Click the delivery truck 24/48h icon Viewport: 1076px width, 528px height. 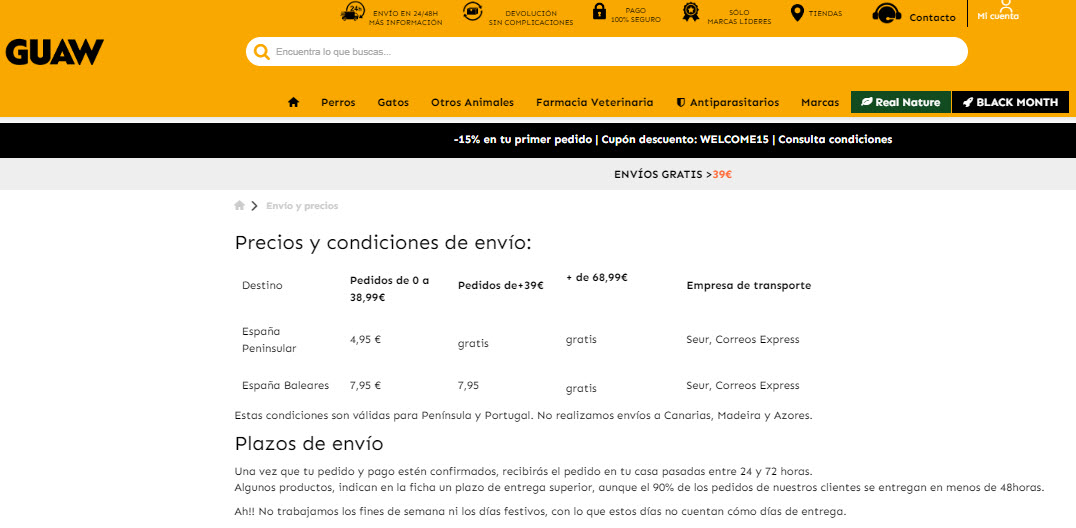(x=352, y=12)
